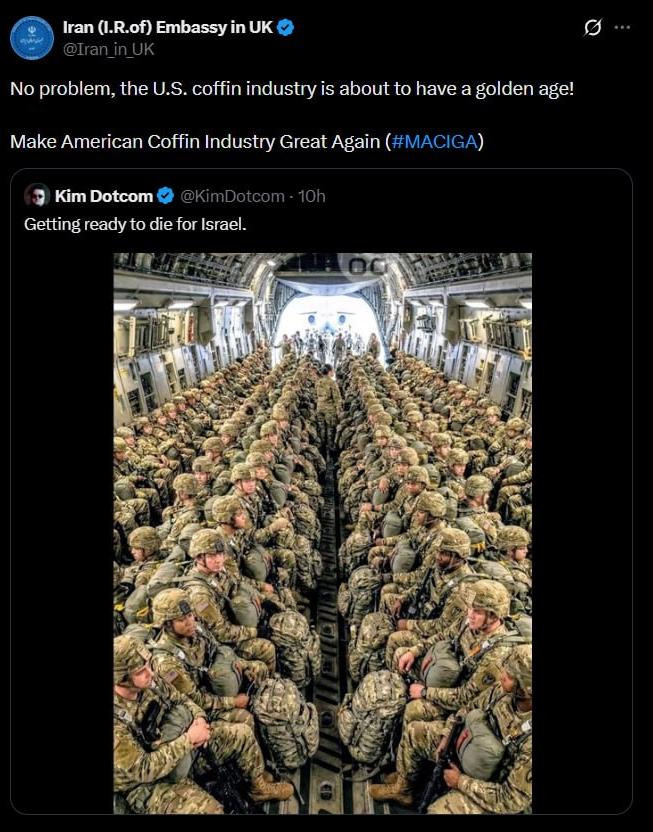653x832 pixels.
Task: Go to the @KimDotcom handle
Action: pos(232,196)
